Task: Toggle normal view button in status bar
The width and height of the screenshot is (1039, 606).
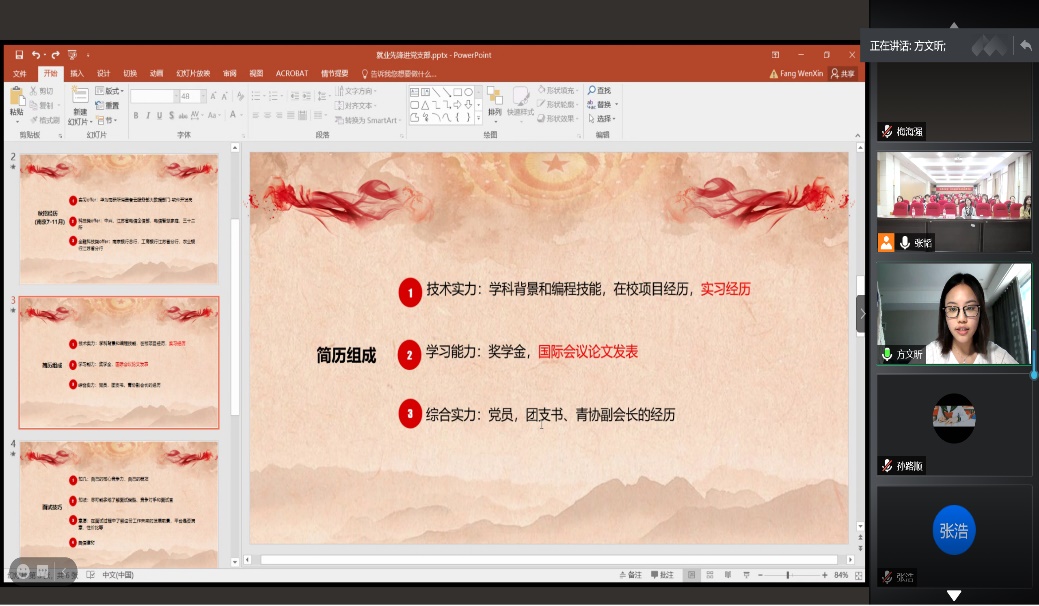Action: [691, 575]
